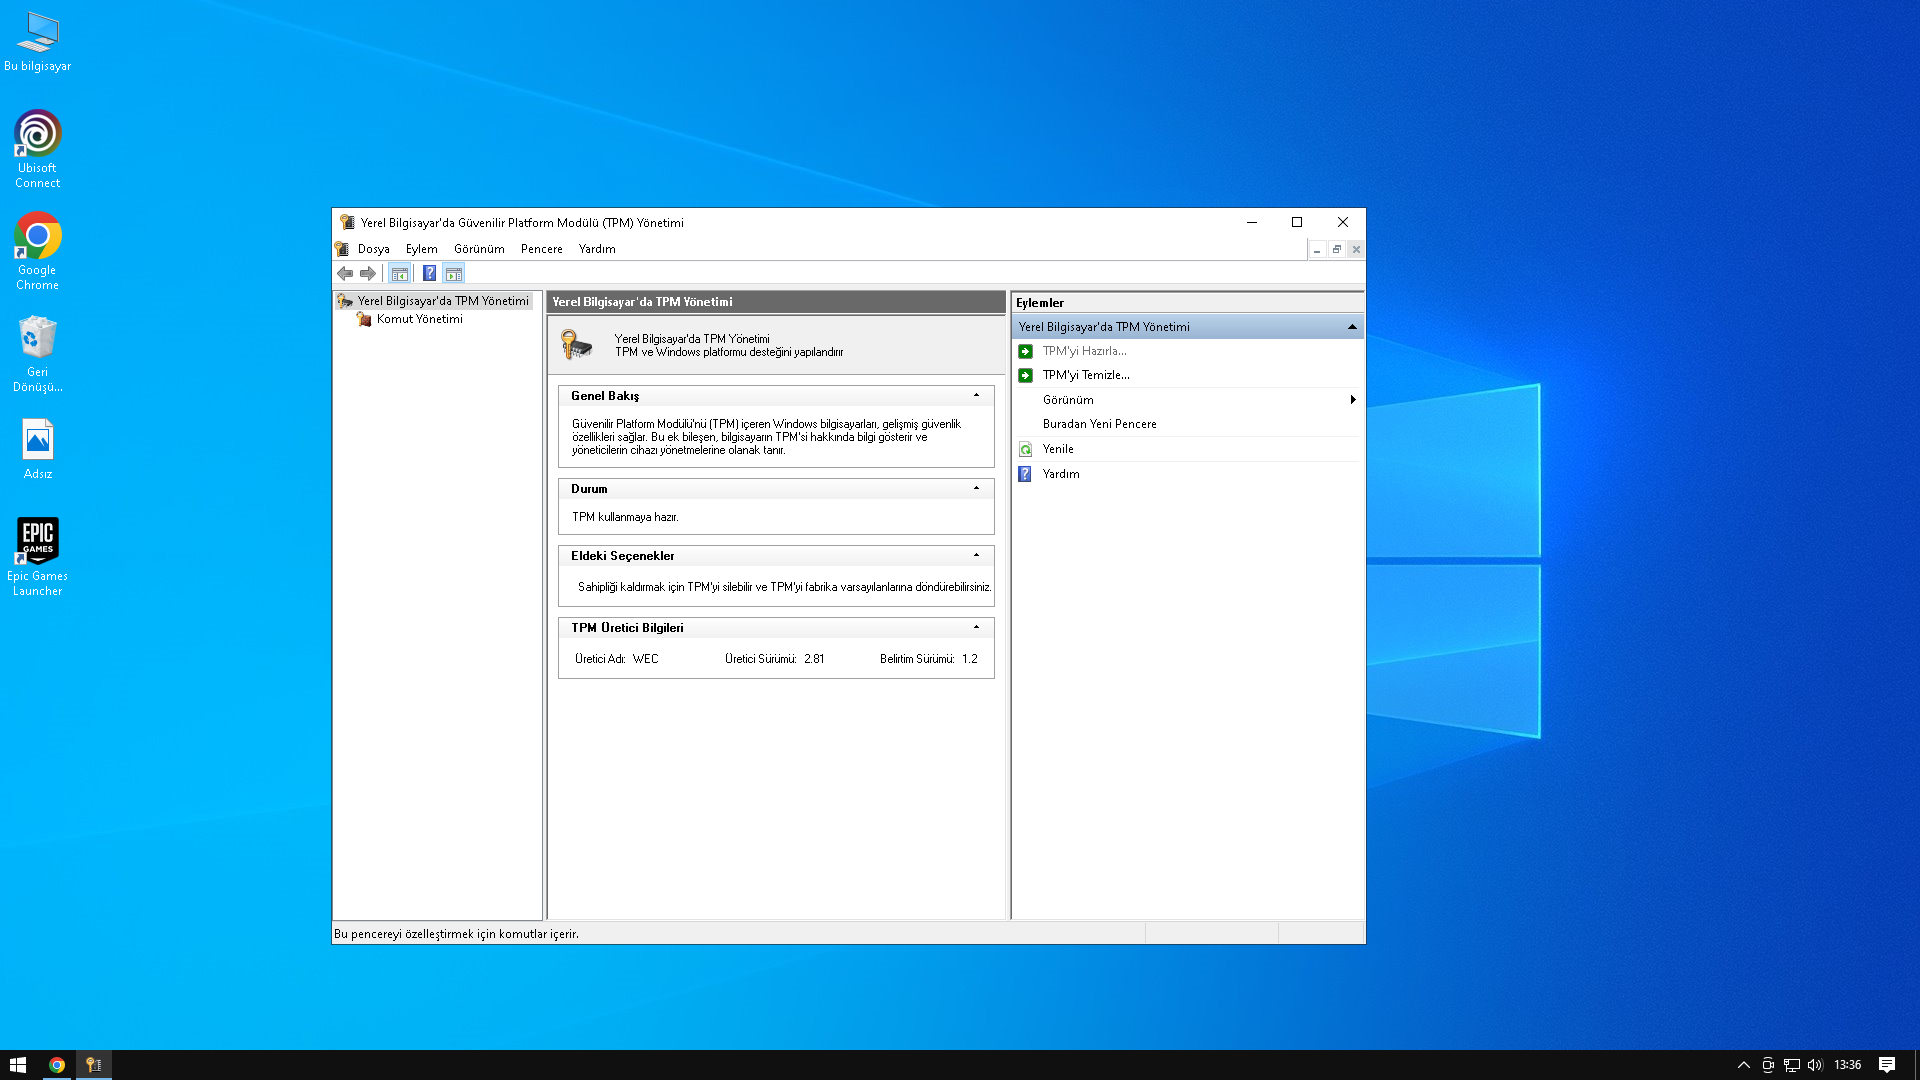Toggle the action pane toolbar icon
This screenshot has height=1080, width=1920.
tap(454, 273)
